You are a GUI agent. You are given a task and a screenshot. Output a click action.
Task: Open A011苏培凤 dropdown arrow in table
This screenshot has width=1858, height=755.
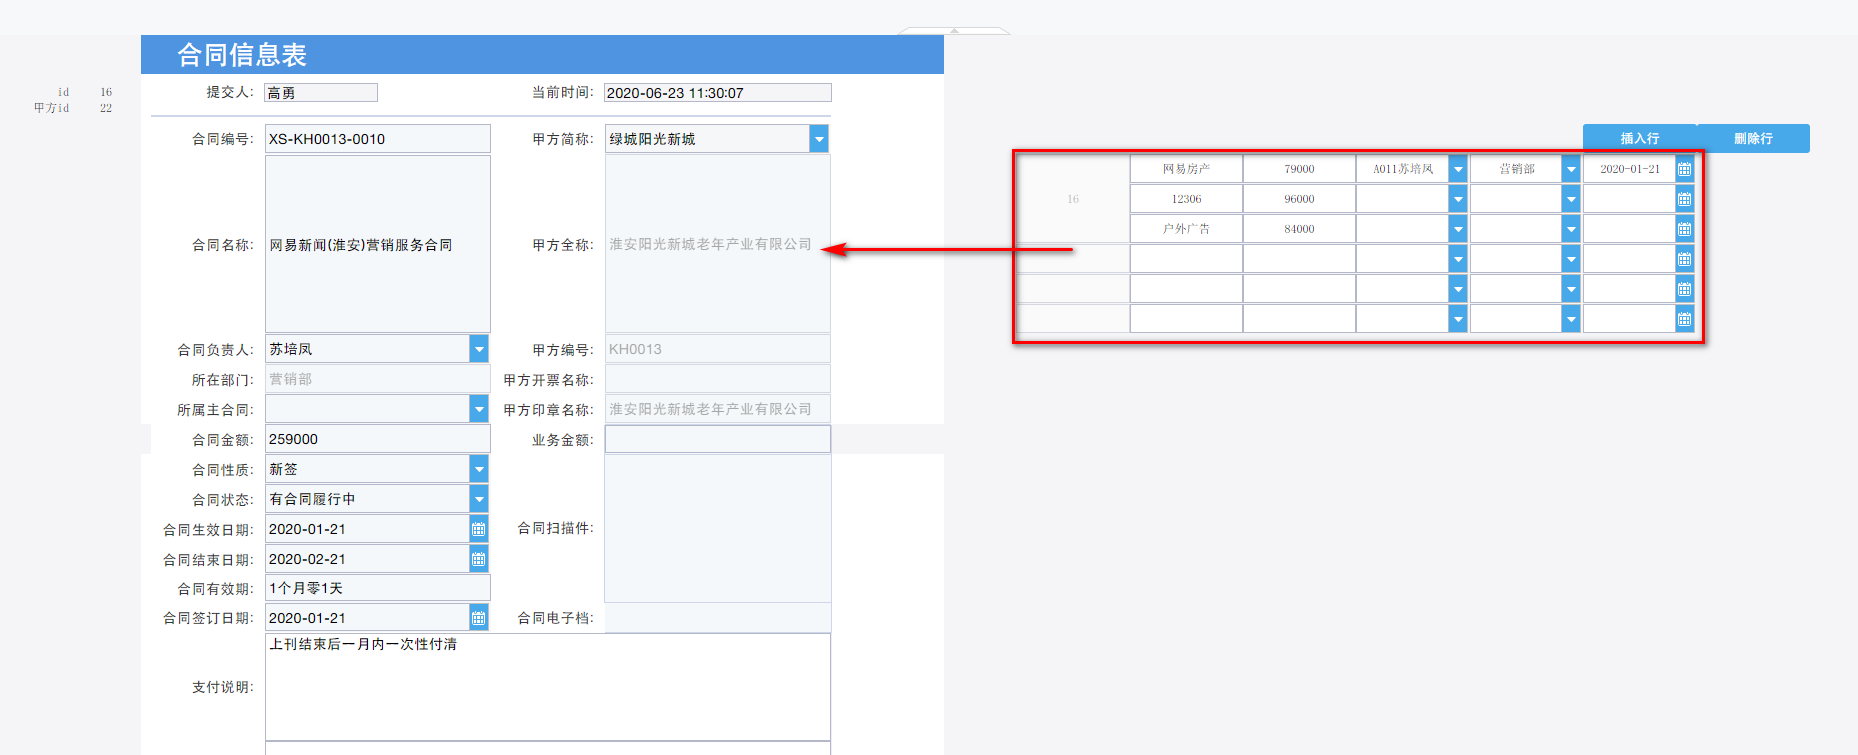1458,169
